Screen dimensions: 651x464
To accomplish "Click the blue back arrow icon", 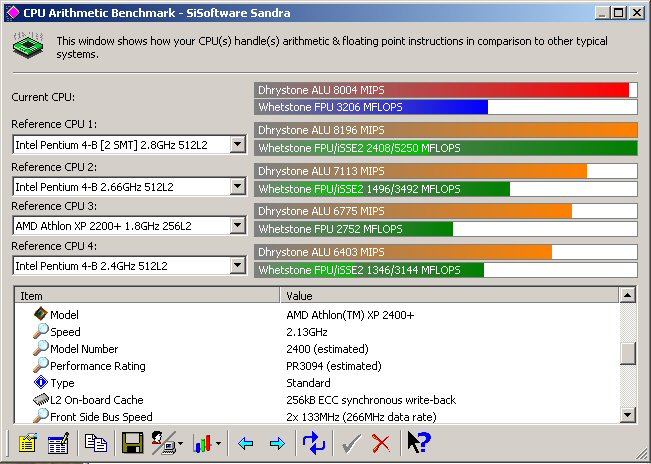I will (246, 443).
